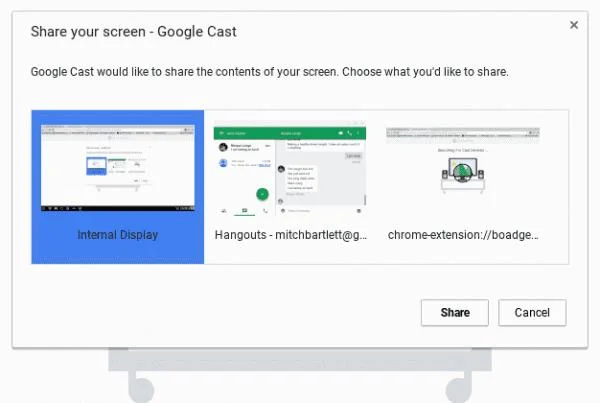This screenshot has height=403, width=600.
Task: Click green plus button in Hangouts preview
Action: [x=262, y=194]
